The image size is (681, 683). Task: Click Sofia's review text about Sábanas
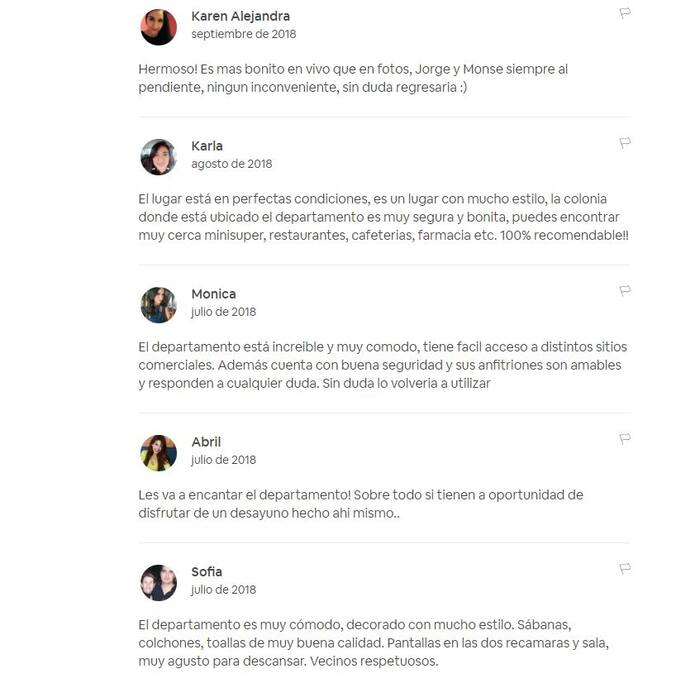[x=373, y=643]
